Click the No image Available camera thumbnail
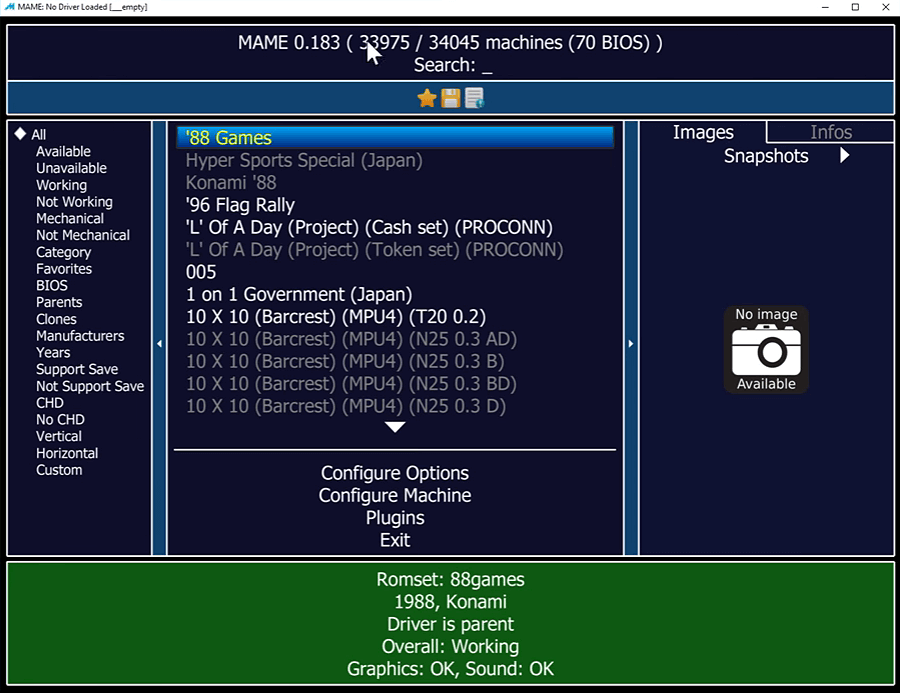The image size is (900, 693). [766, 350]
